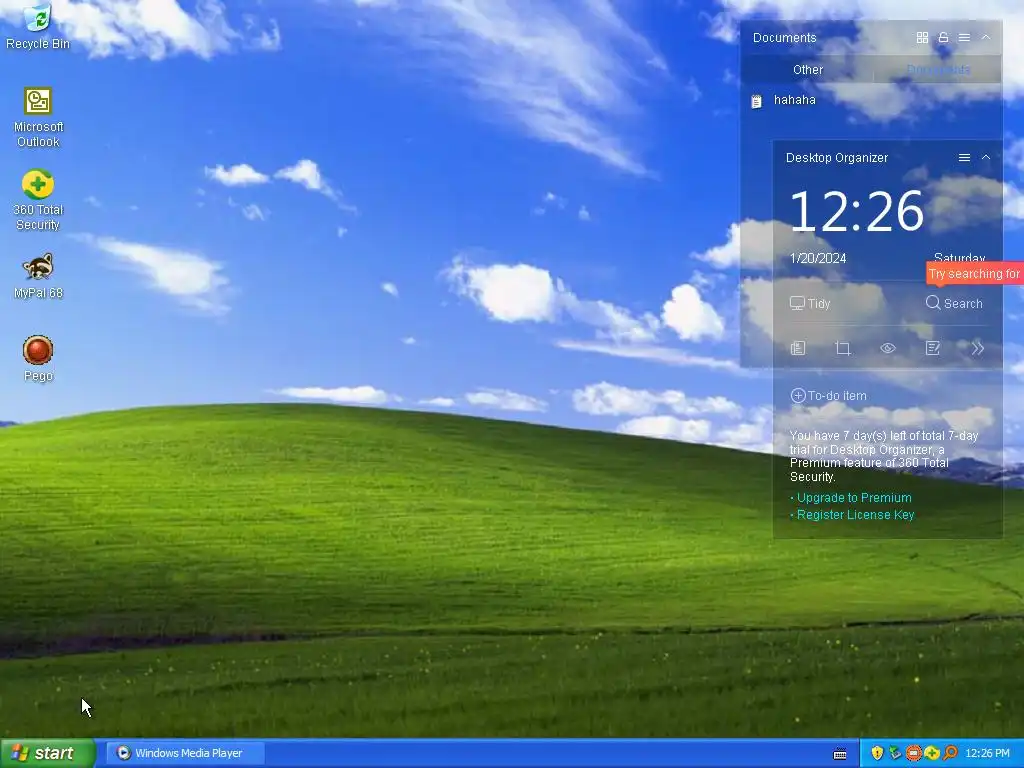This screenshot has width=1024, height=768.
Task: Switch to the faded Documents tab
Action: [x=938, y=70]
